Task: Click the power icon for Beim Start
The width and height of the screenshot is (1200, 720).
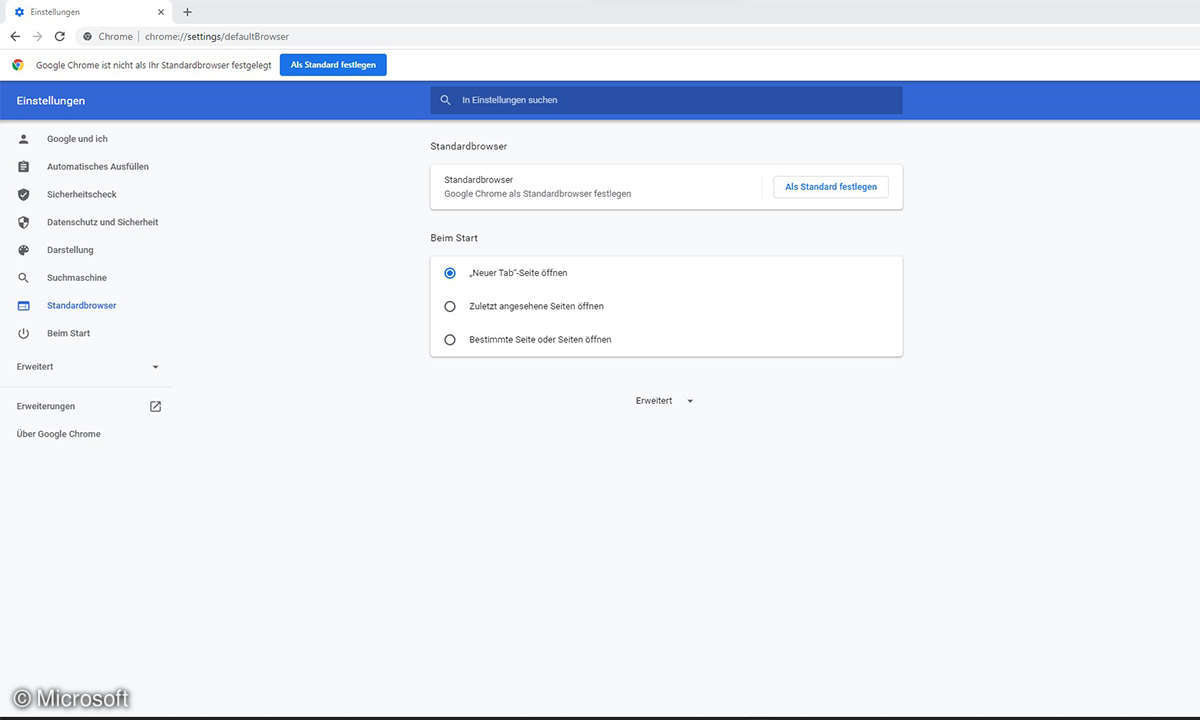Action: [24, 333]
